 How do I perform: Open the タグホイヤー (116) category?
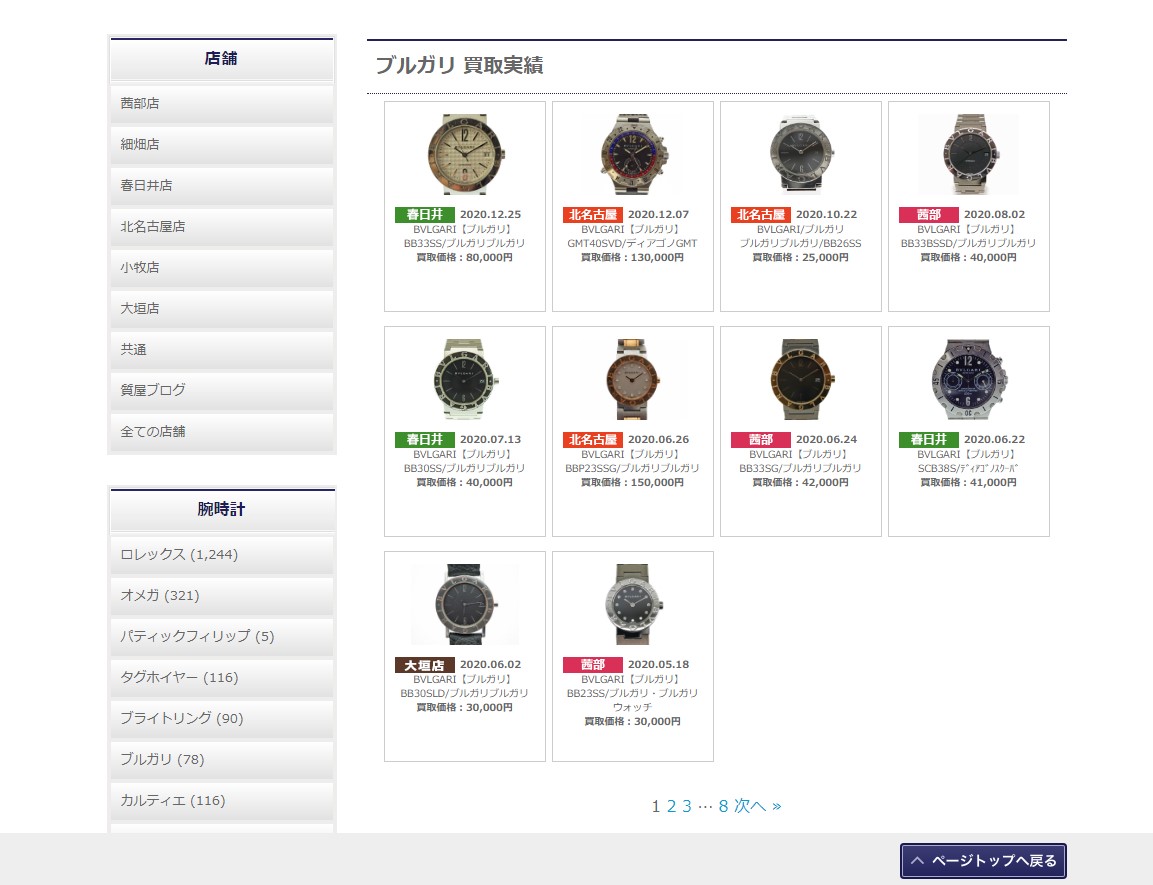click(x=221, y=677)
